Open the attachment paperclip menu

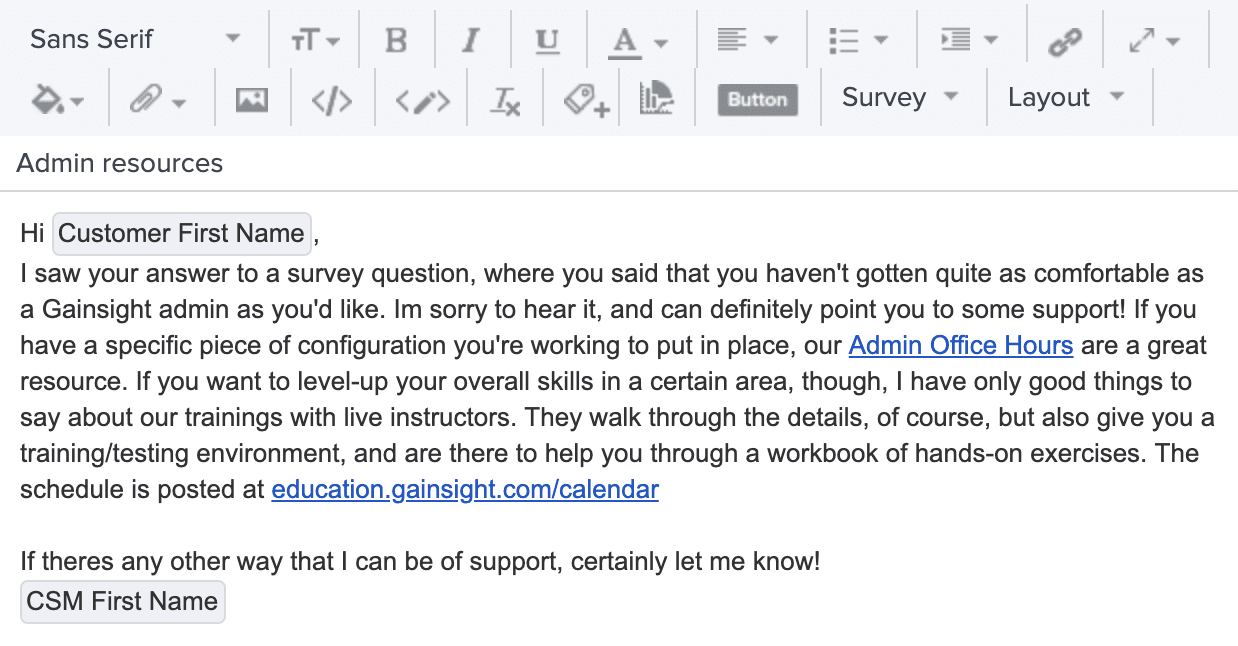(158, 99)
